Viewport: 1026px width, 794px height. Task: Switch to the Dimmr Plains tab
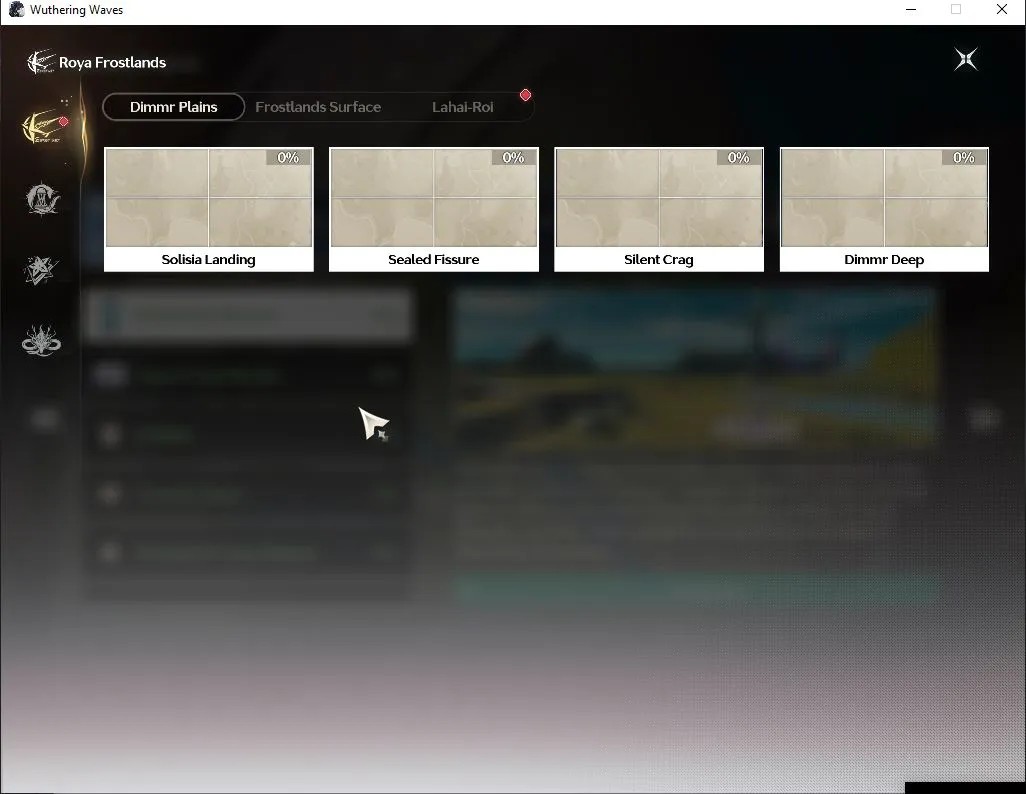[173, 107]
